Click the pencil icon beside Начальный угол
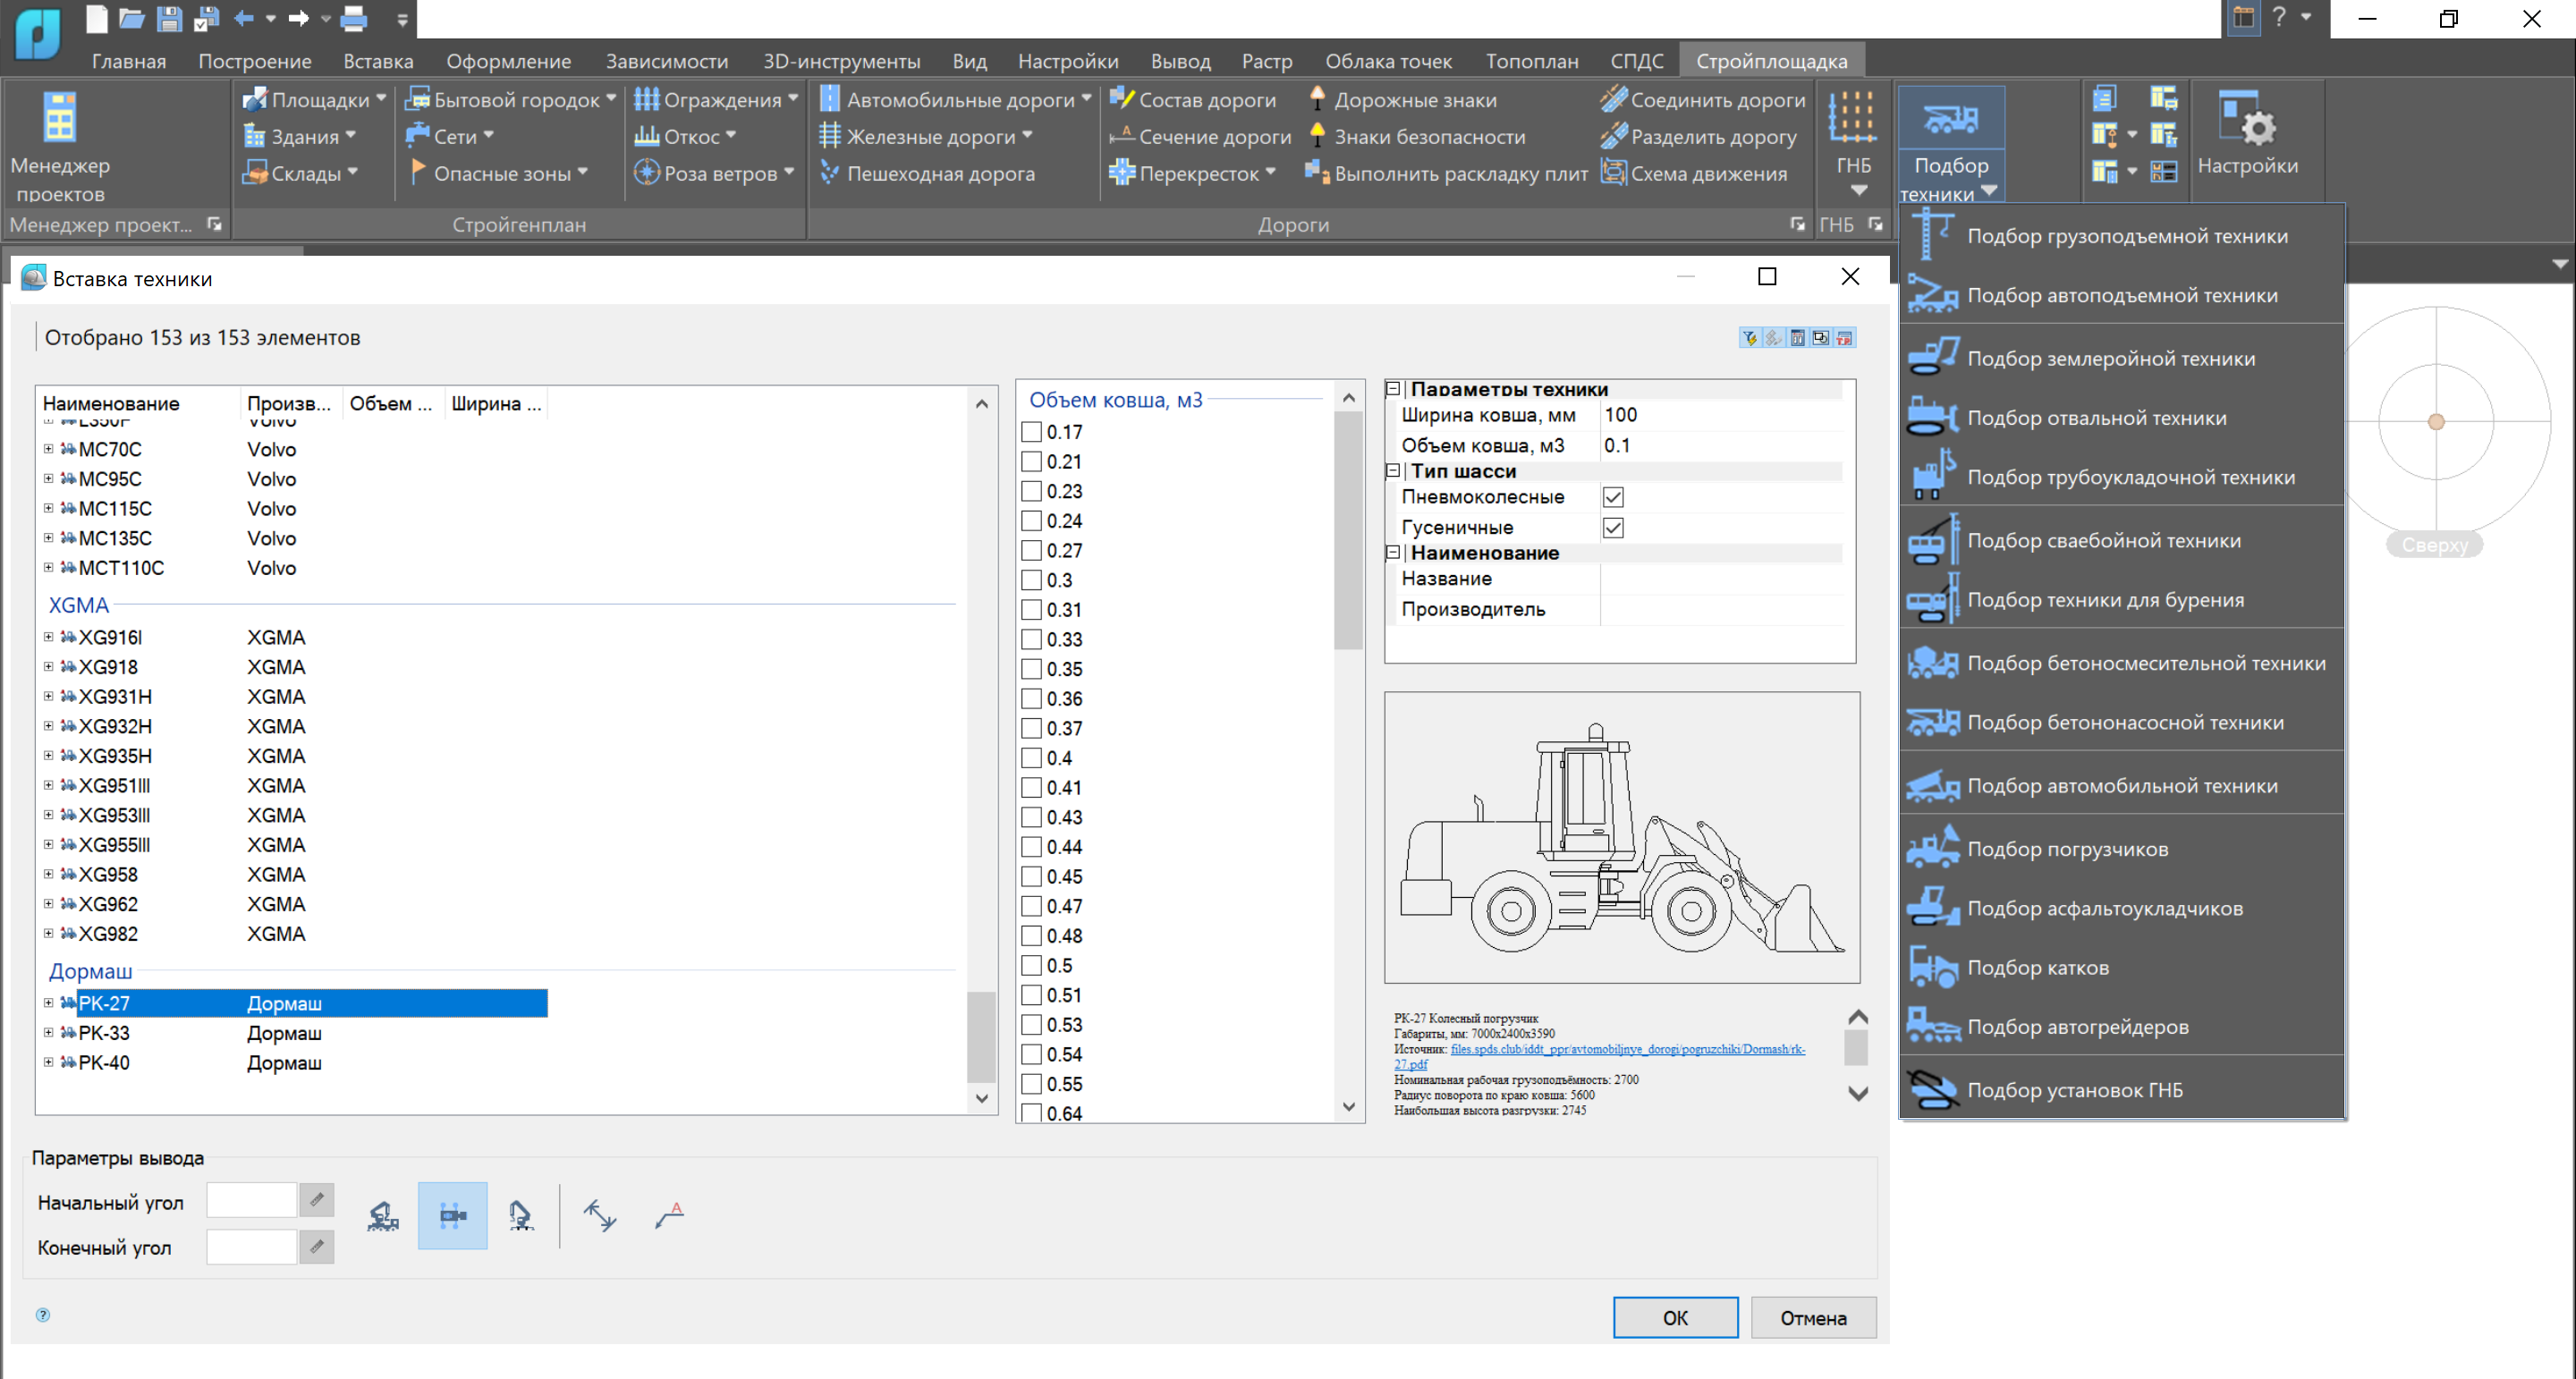Image resolution: width=2576 pixels, height=1379 pixels. 317,1200
